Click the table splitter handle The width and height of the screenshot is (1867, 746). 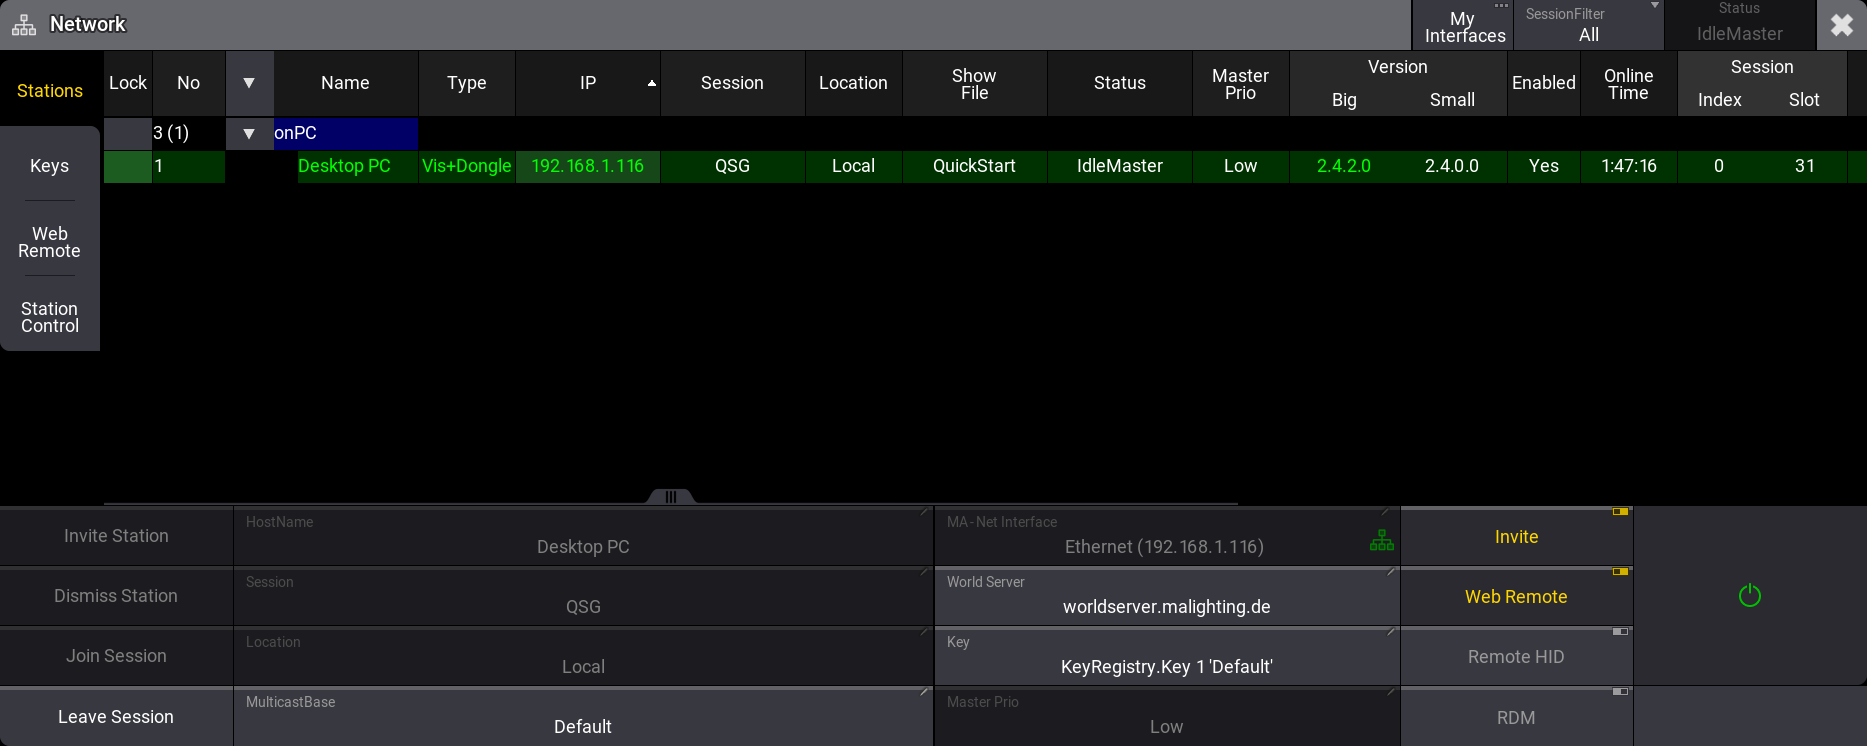click(x=671, y=497)
